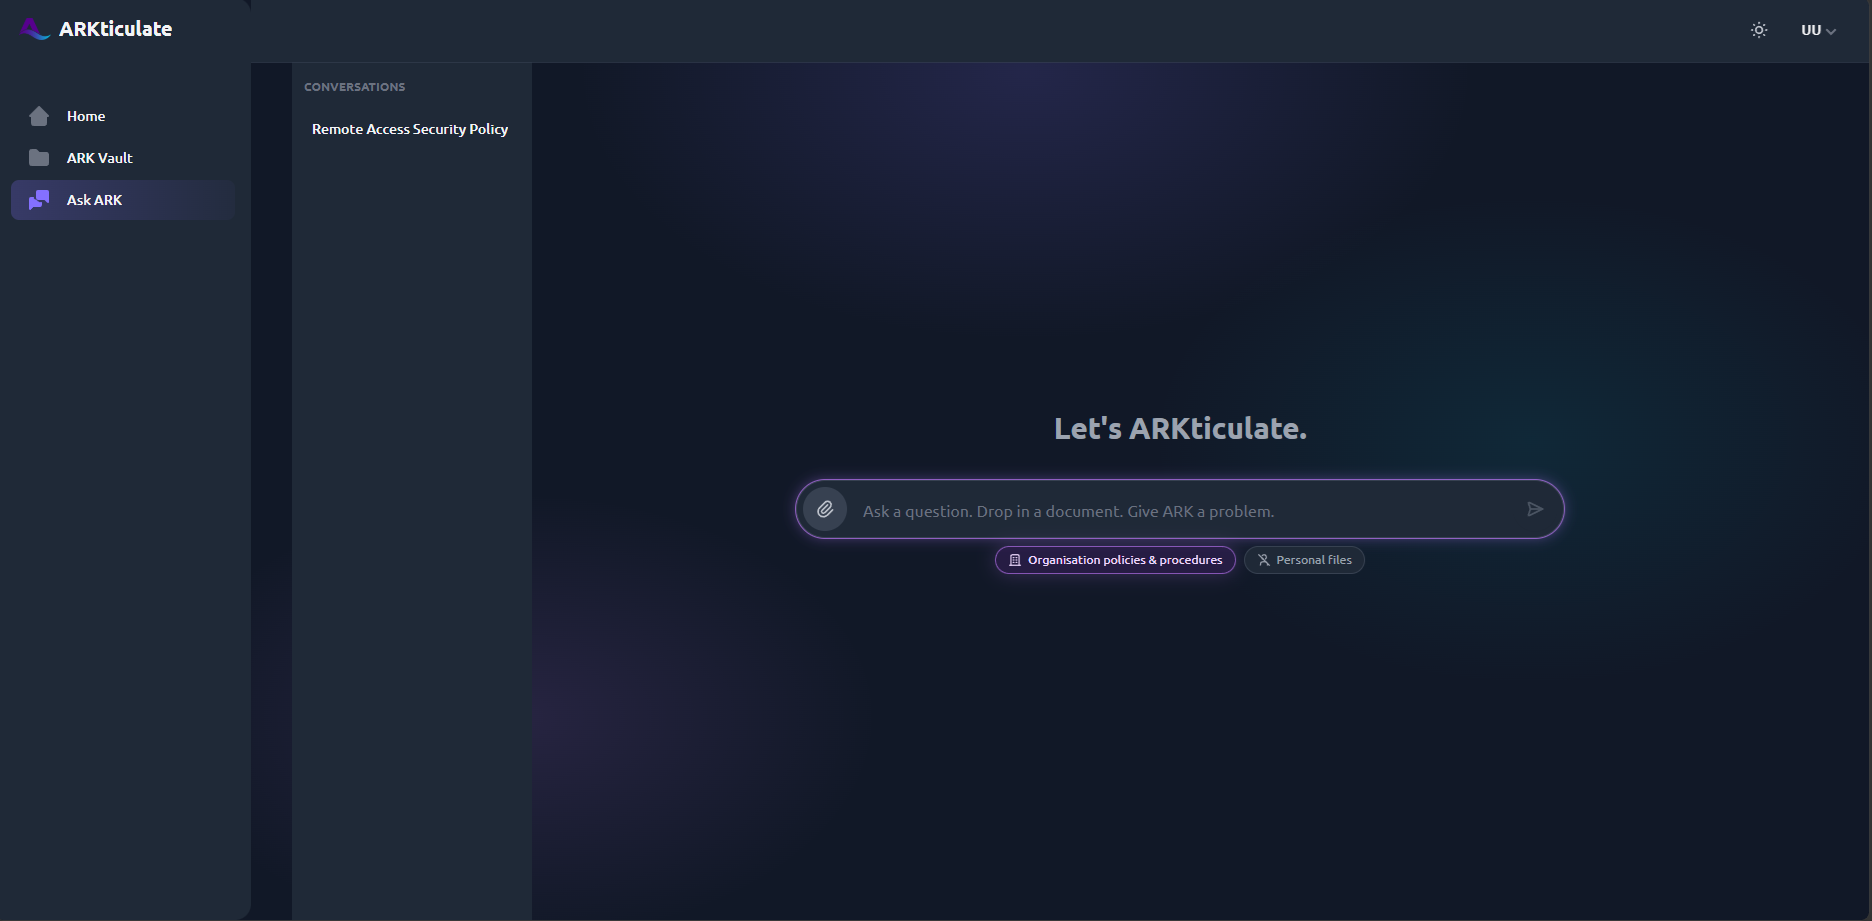Select Ask ARK in the sidebar

[123, 200]
